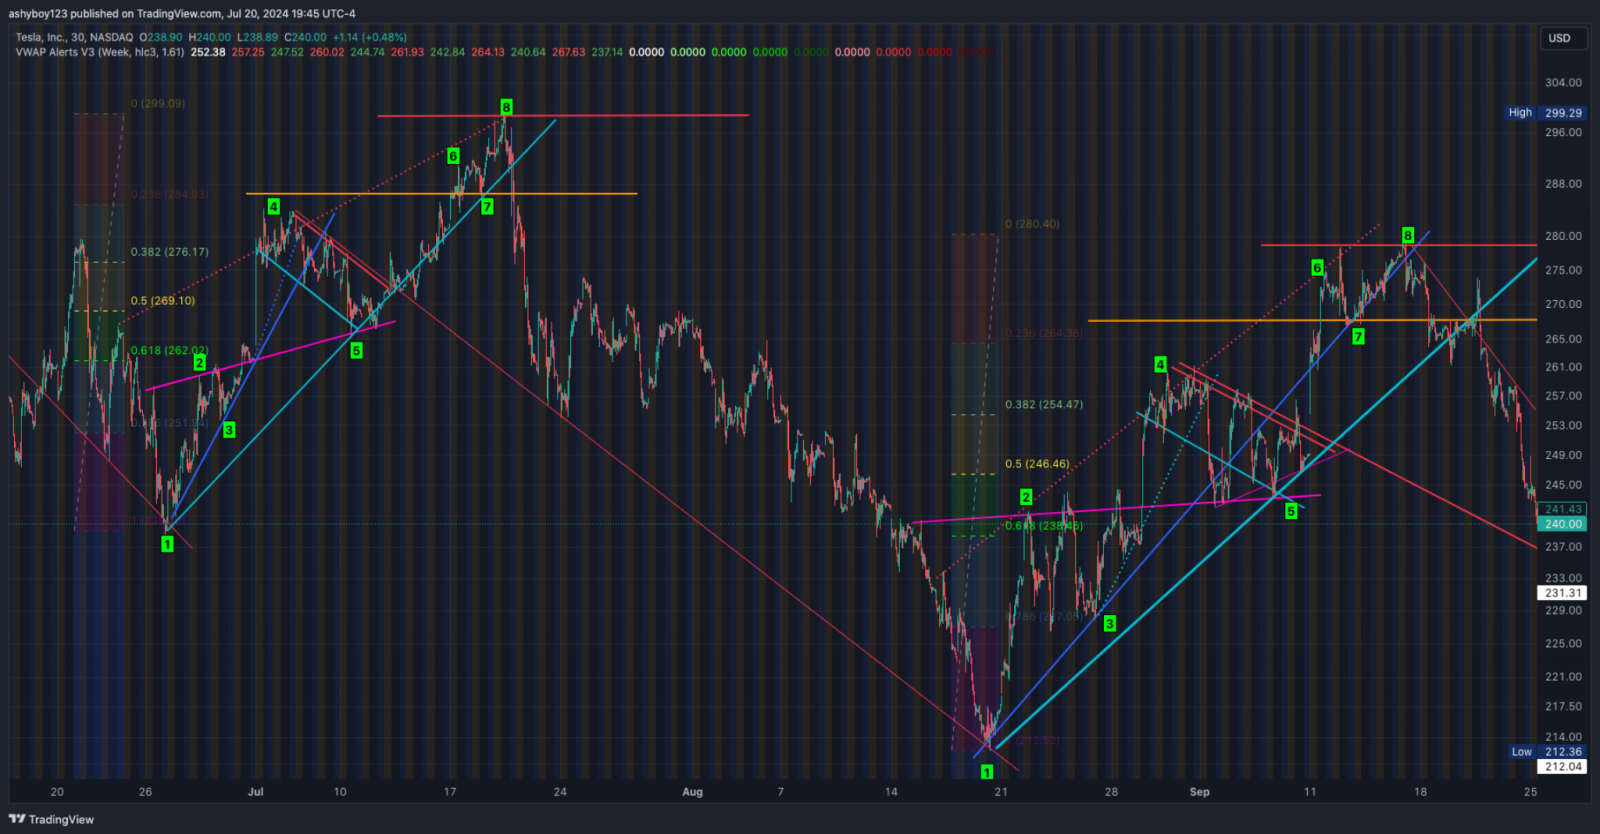1600x834 pixels.
Task: Click the 0.382 (276.17) Fibonacci label
Action: pos(170,252)
